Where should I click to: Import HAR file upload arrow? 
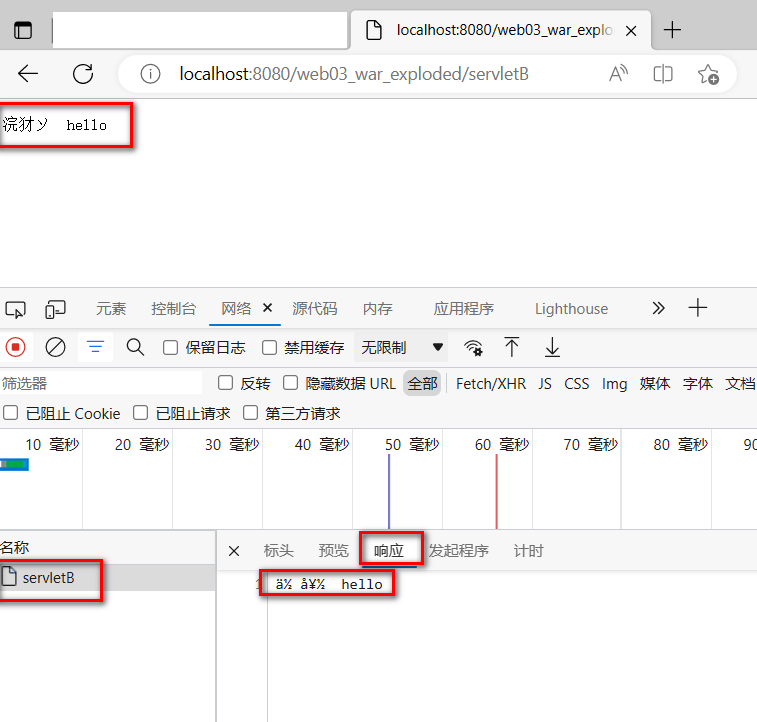[512, 347]
